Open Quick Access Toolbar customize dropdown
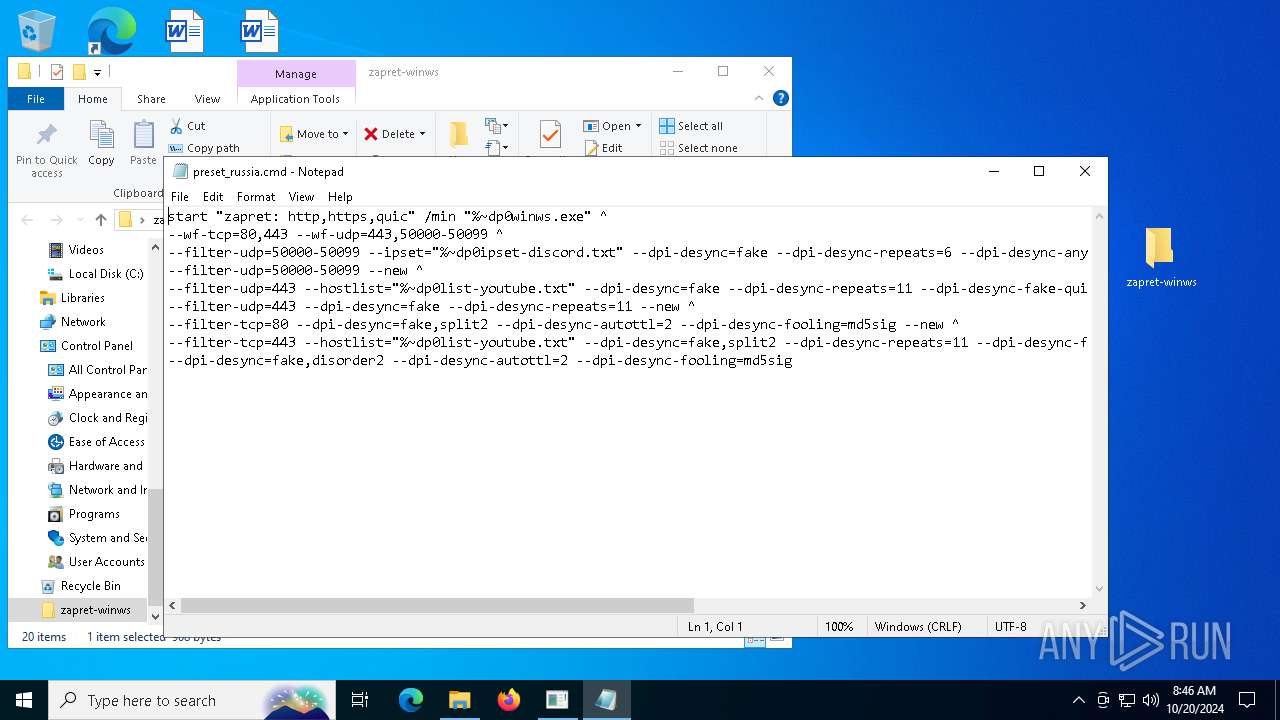1280x720 pixels. click(x=98, y=72)
